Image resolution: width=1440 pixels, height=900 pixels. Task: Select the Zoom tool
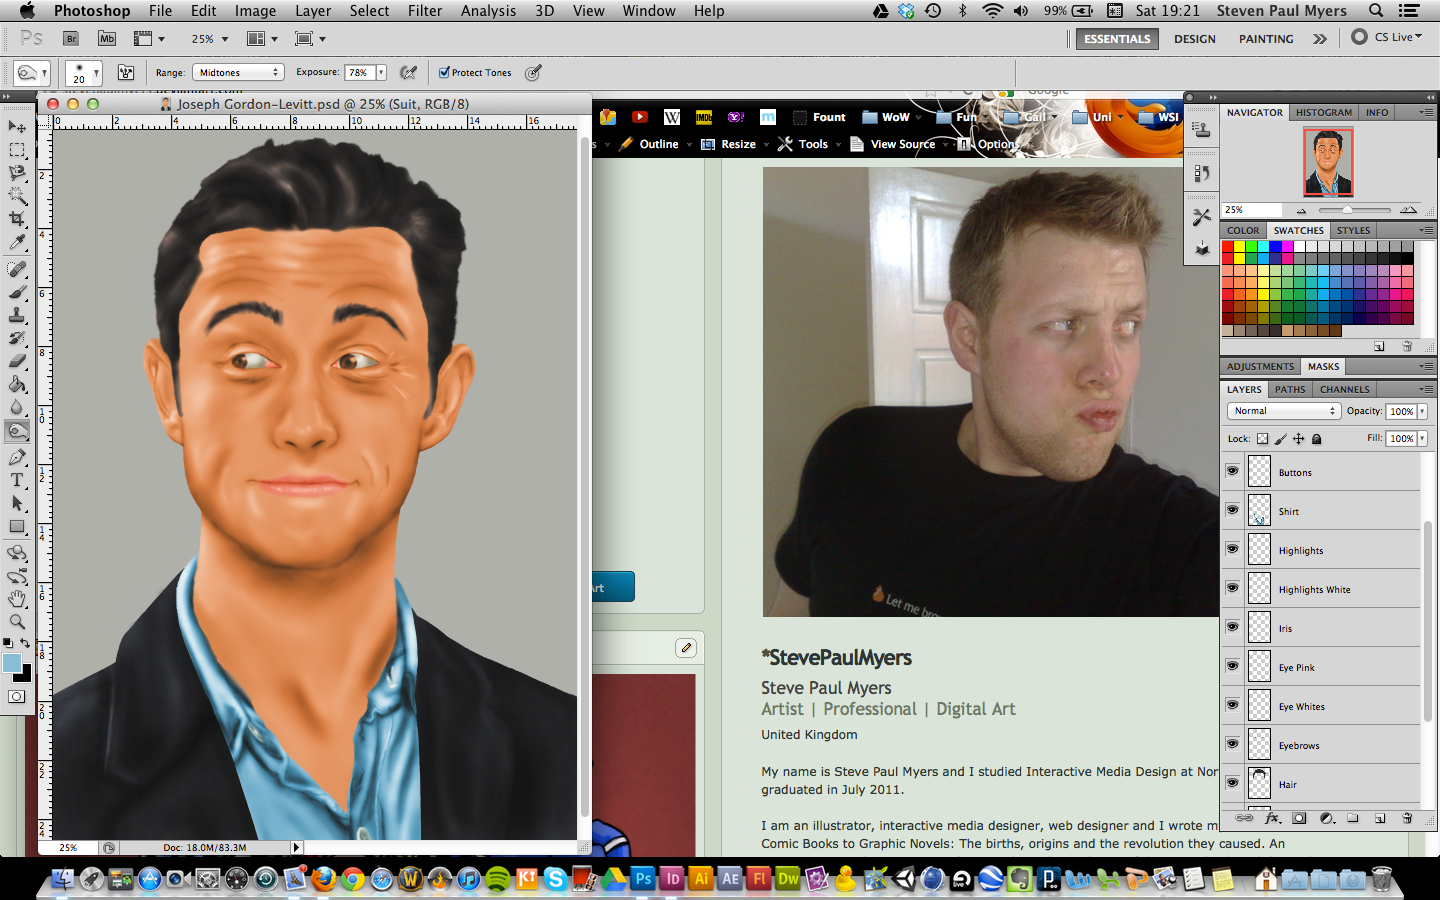click(x=17, y=622)
